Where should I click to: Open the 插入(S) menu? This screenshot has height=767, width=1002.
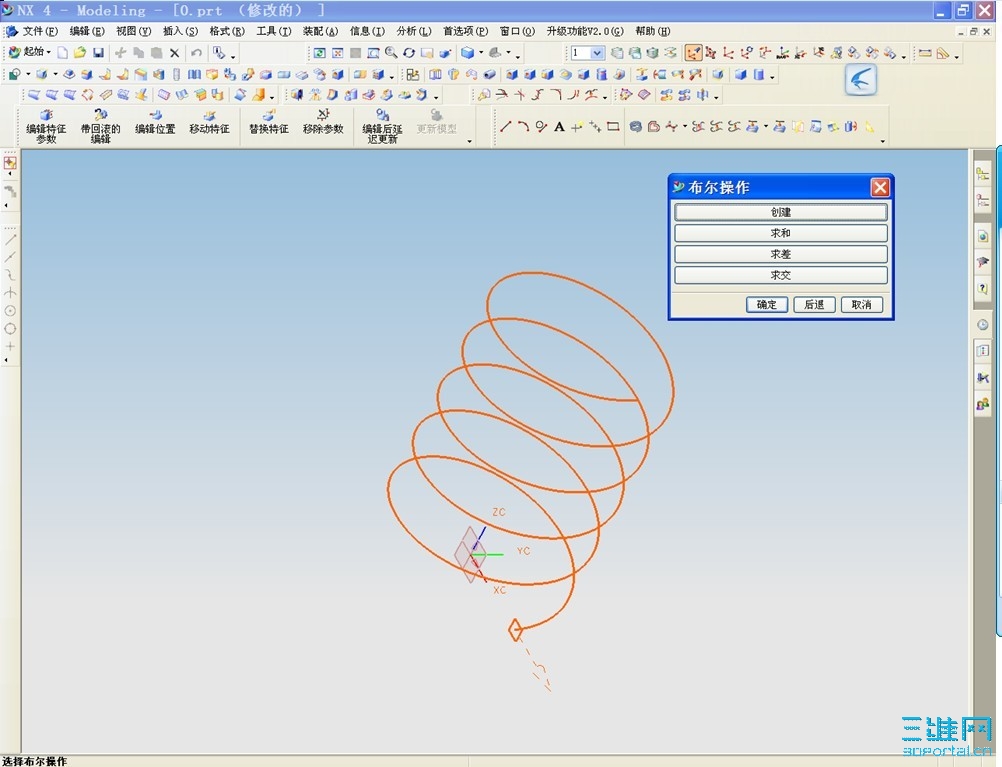[x=180, y=31]
